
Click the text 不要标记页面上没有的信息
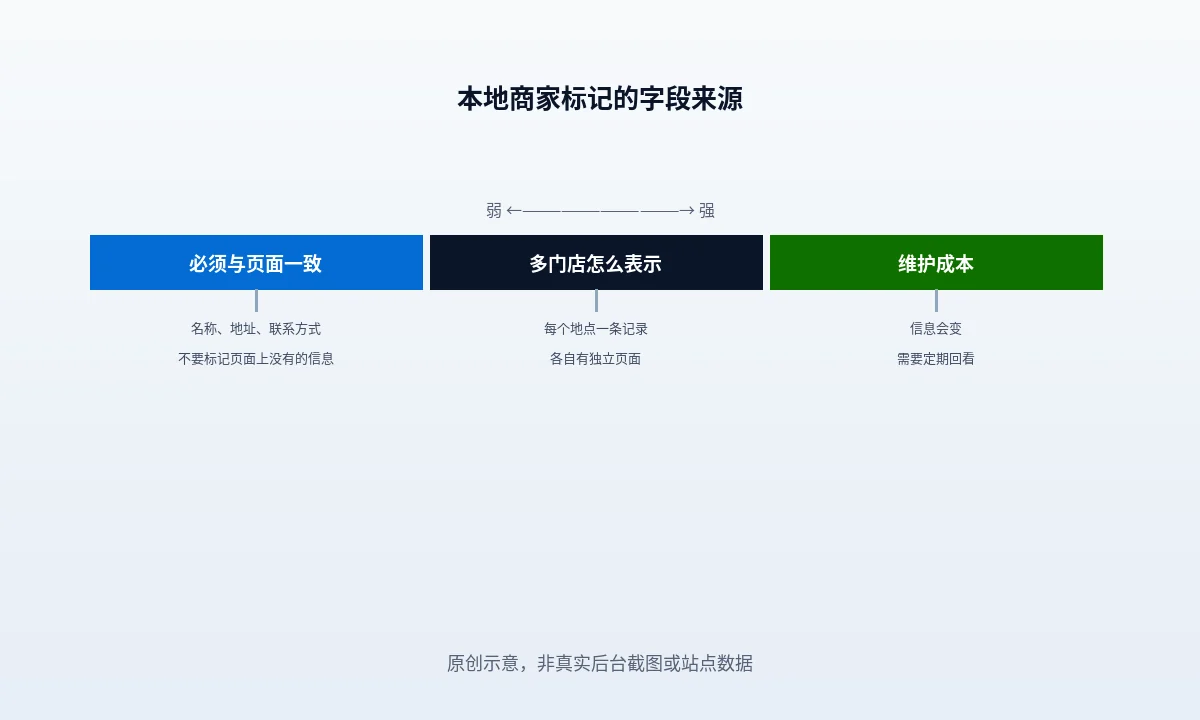pyautogui.click(x=256, y=359)
